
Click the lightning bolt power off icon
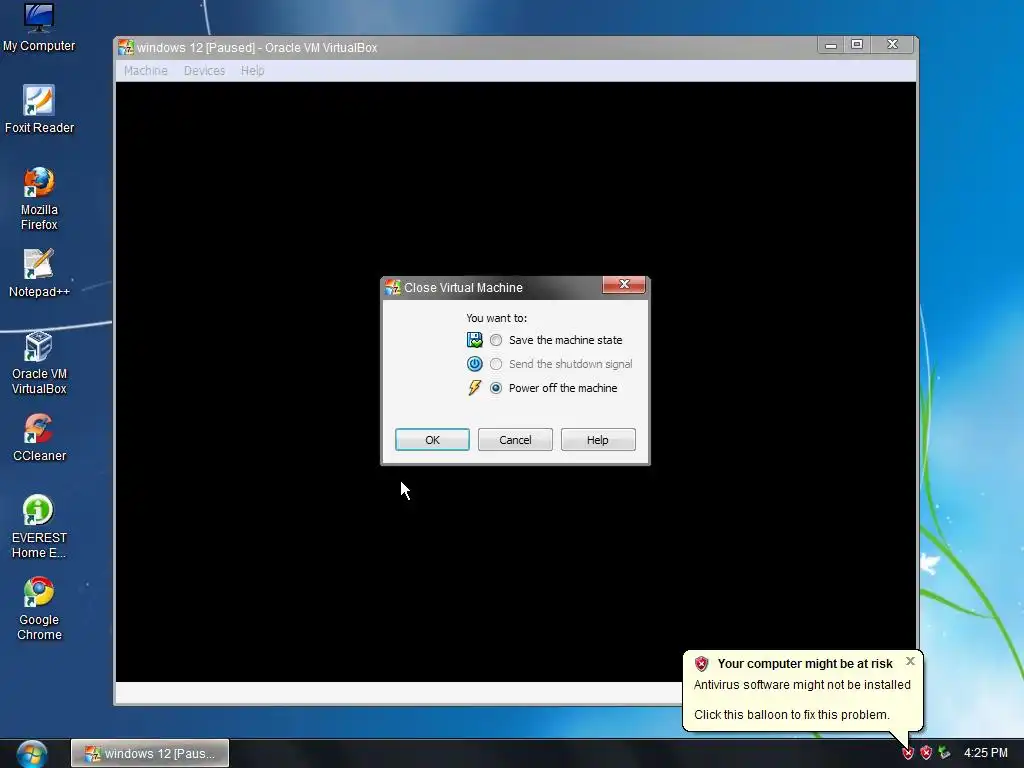[475, 388]
